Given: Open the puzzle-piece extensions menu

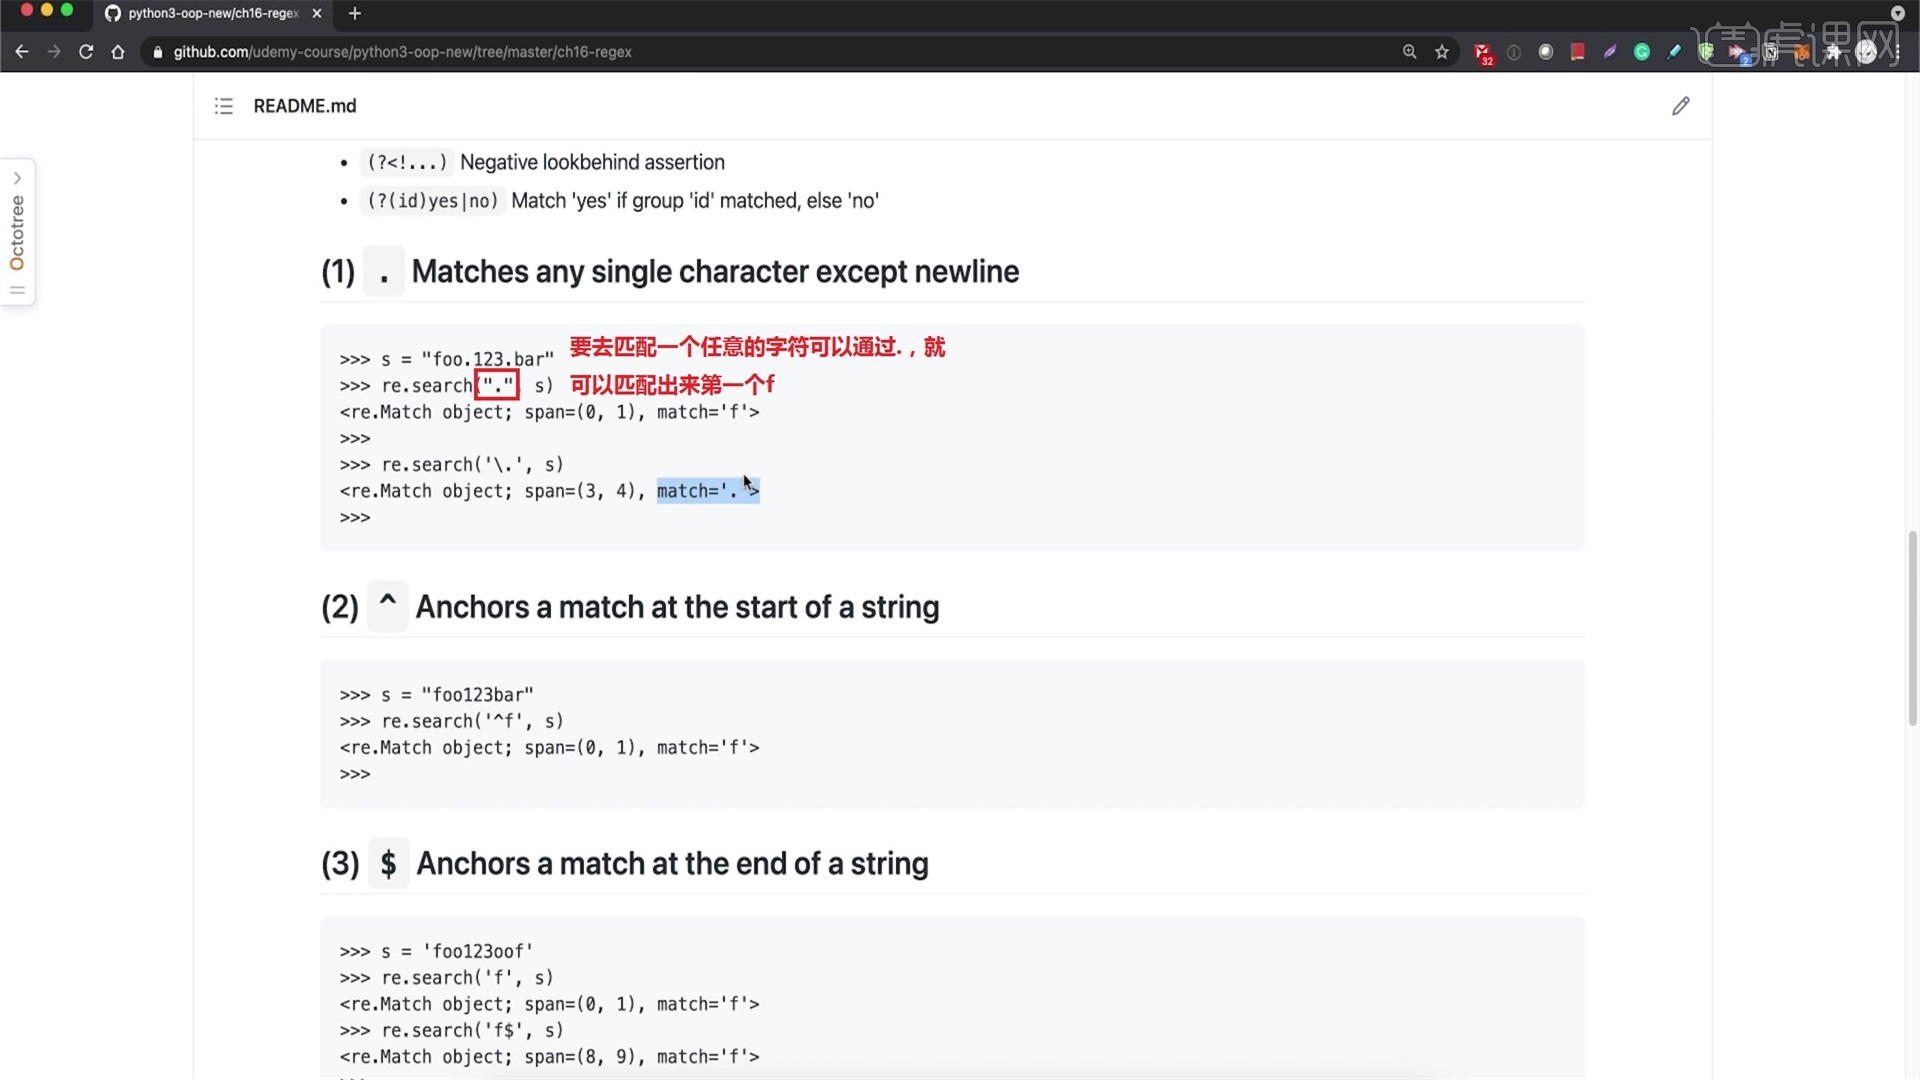Looking at the screenshot, I should pyautogui.click(x=1834, y=52).
